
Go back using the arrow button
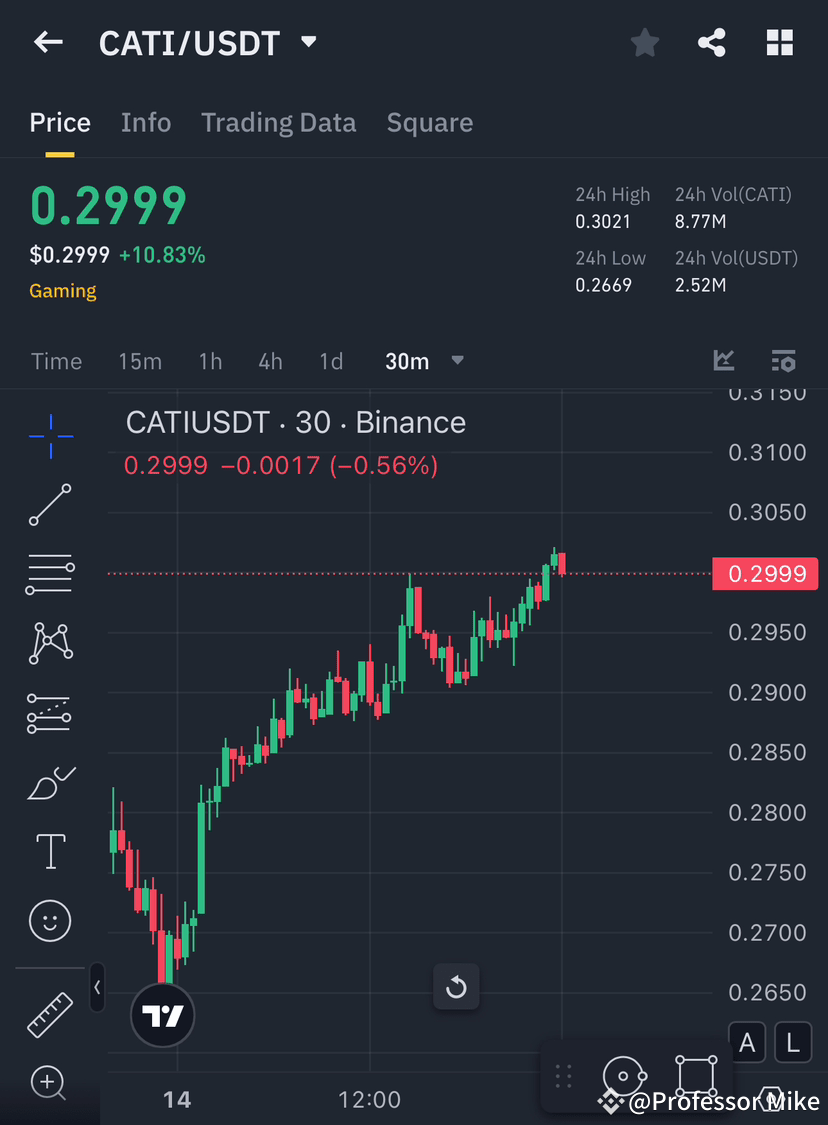tap(48, 42)
